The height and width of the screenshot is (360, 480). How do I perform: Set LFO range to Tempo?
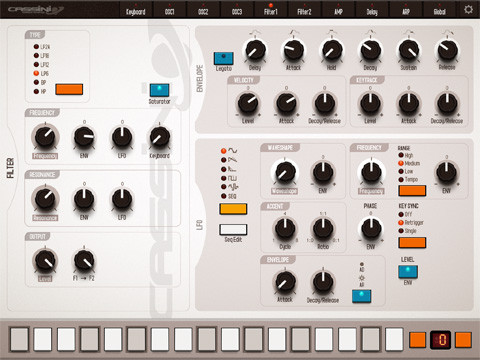tap(408, 179)
